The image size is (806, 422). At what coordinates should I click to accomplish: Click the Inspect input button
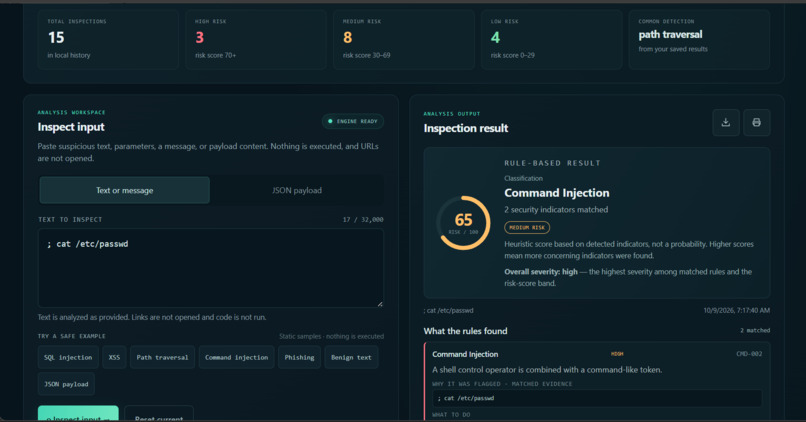[x=78, y=414]
